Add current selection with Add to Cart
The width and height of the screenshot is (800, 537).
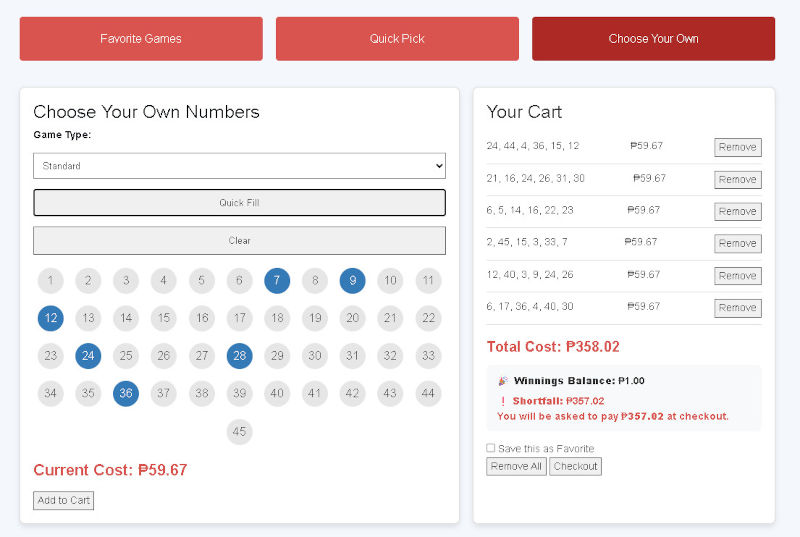[64, 500]
